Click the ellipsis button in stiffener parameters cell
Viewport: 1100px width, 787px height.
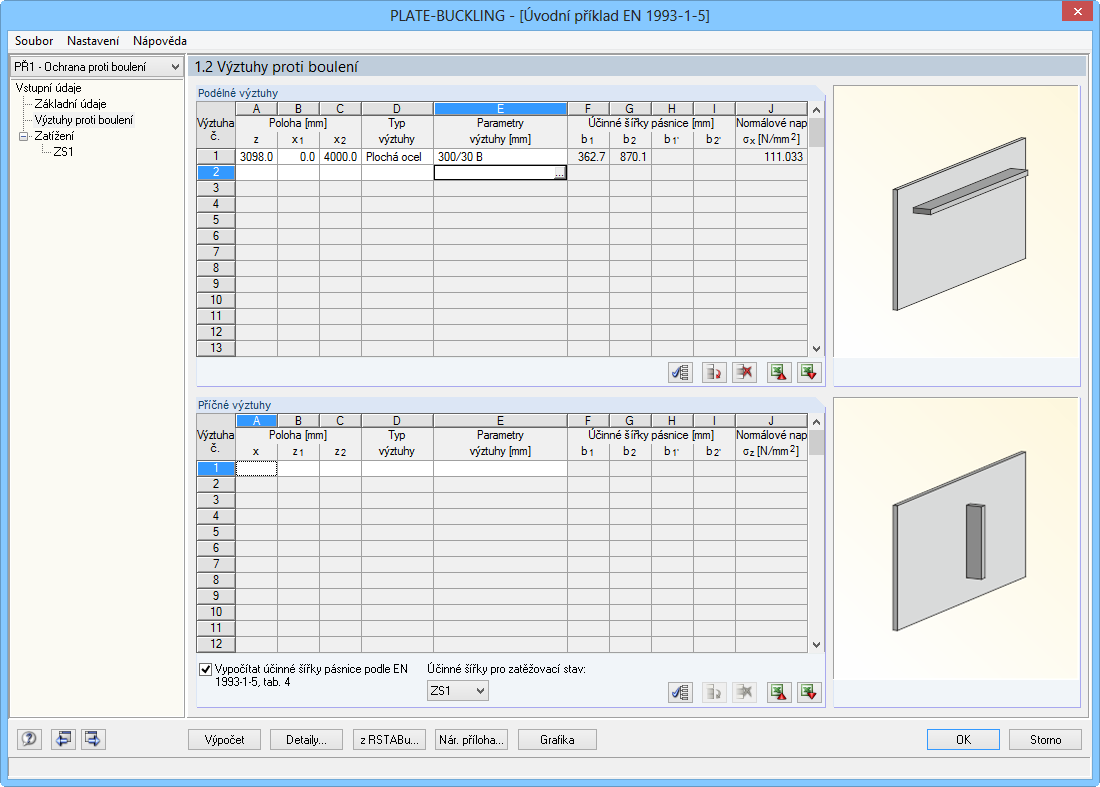point(559,173)
